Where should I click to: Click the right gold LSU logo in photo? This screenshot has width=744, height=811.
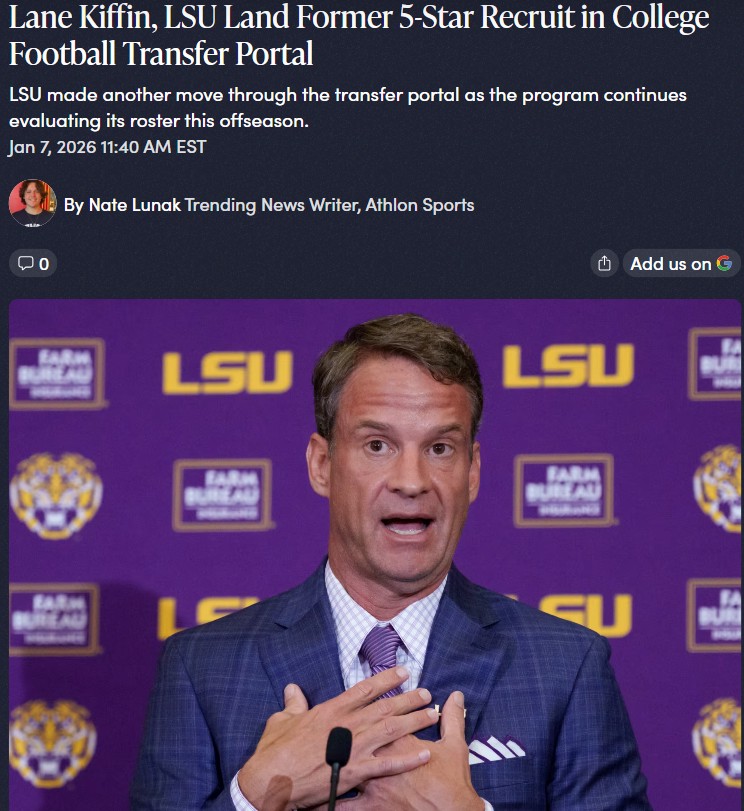click(568, 366)
